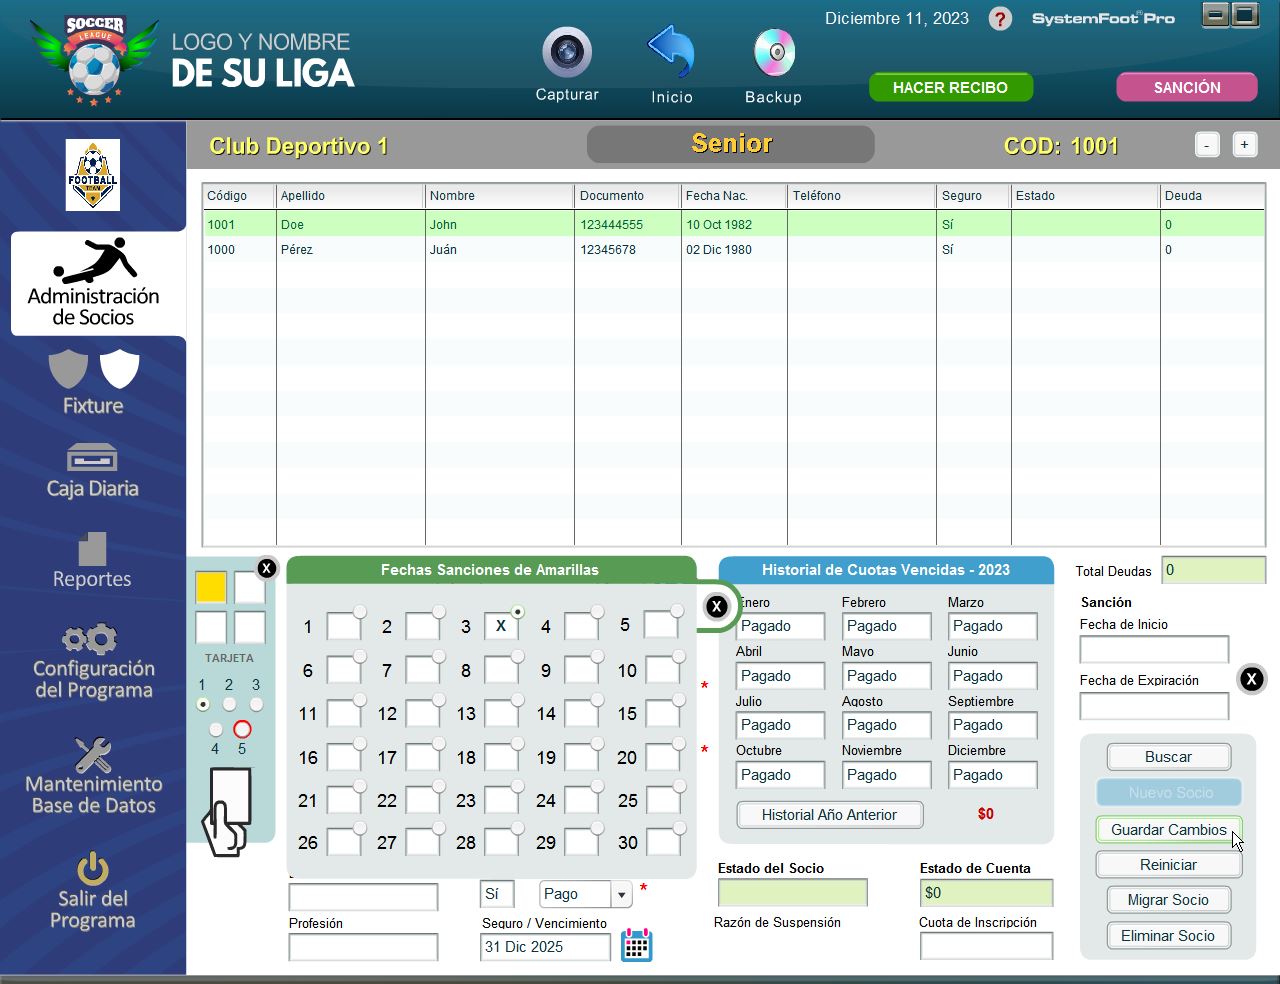Open Configuración del Programa
1280x984 pixels.
pos(93,662)
